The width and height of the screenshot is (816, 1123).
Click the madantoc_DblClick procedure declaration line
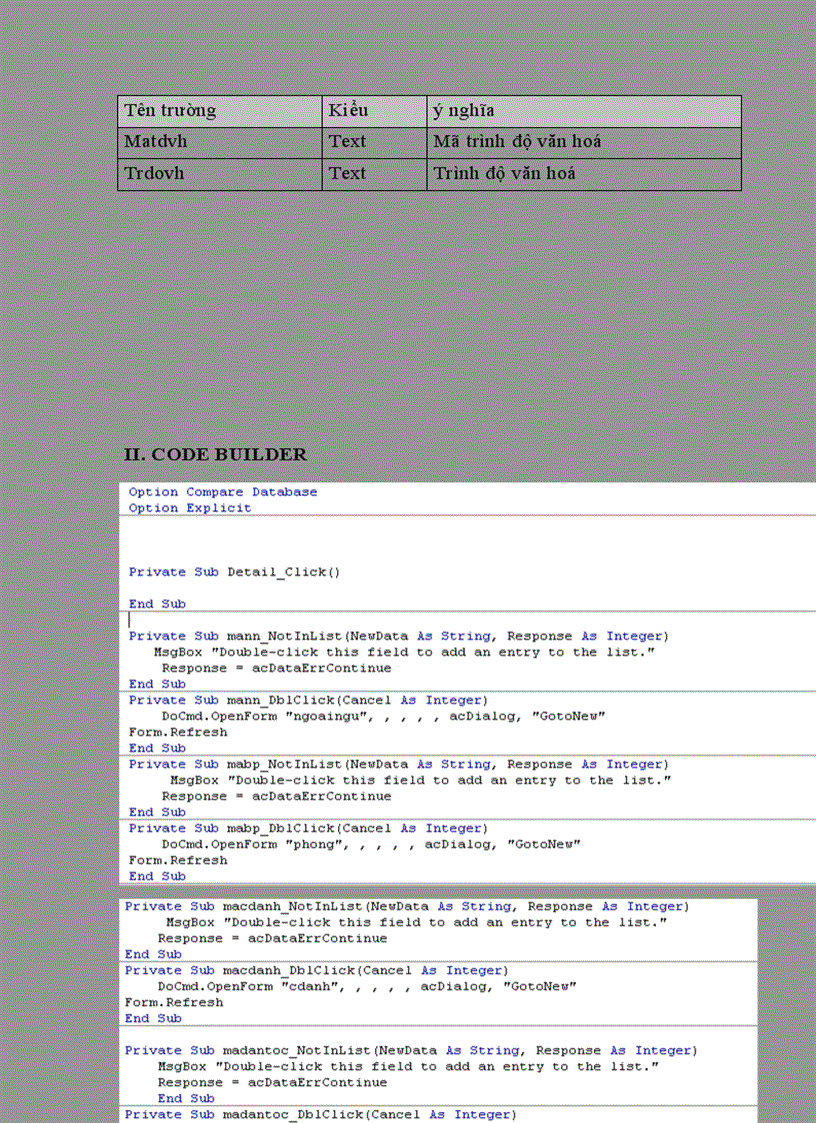tap(320, 1114)
